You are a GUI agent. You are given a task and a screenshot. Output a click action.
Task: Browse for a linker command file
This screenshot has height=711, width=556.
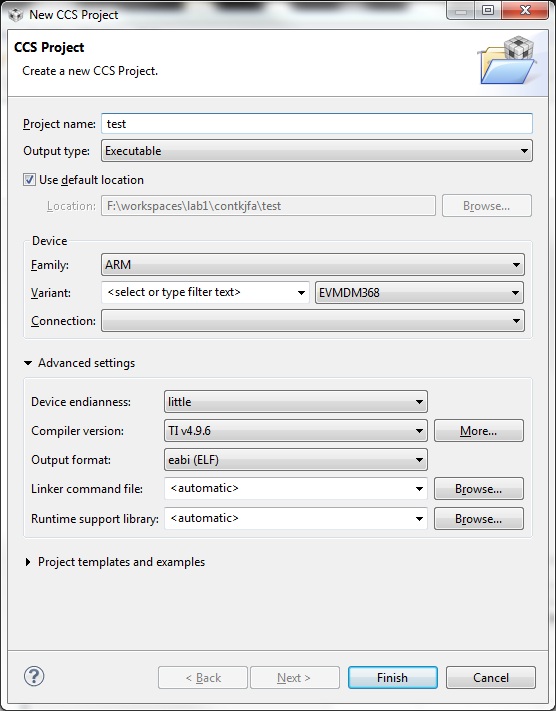478,489
